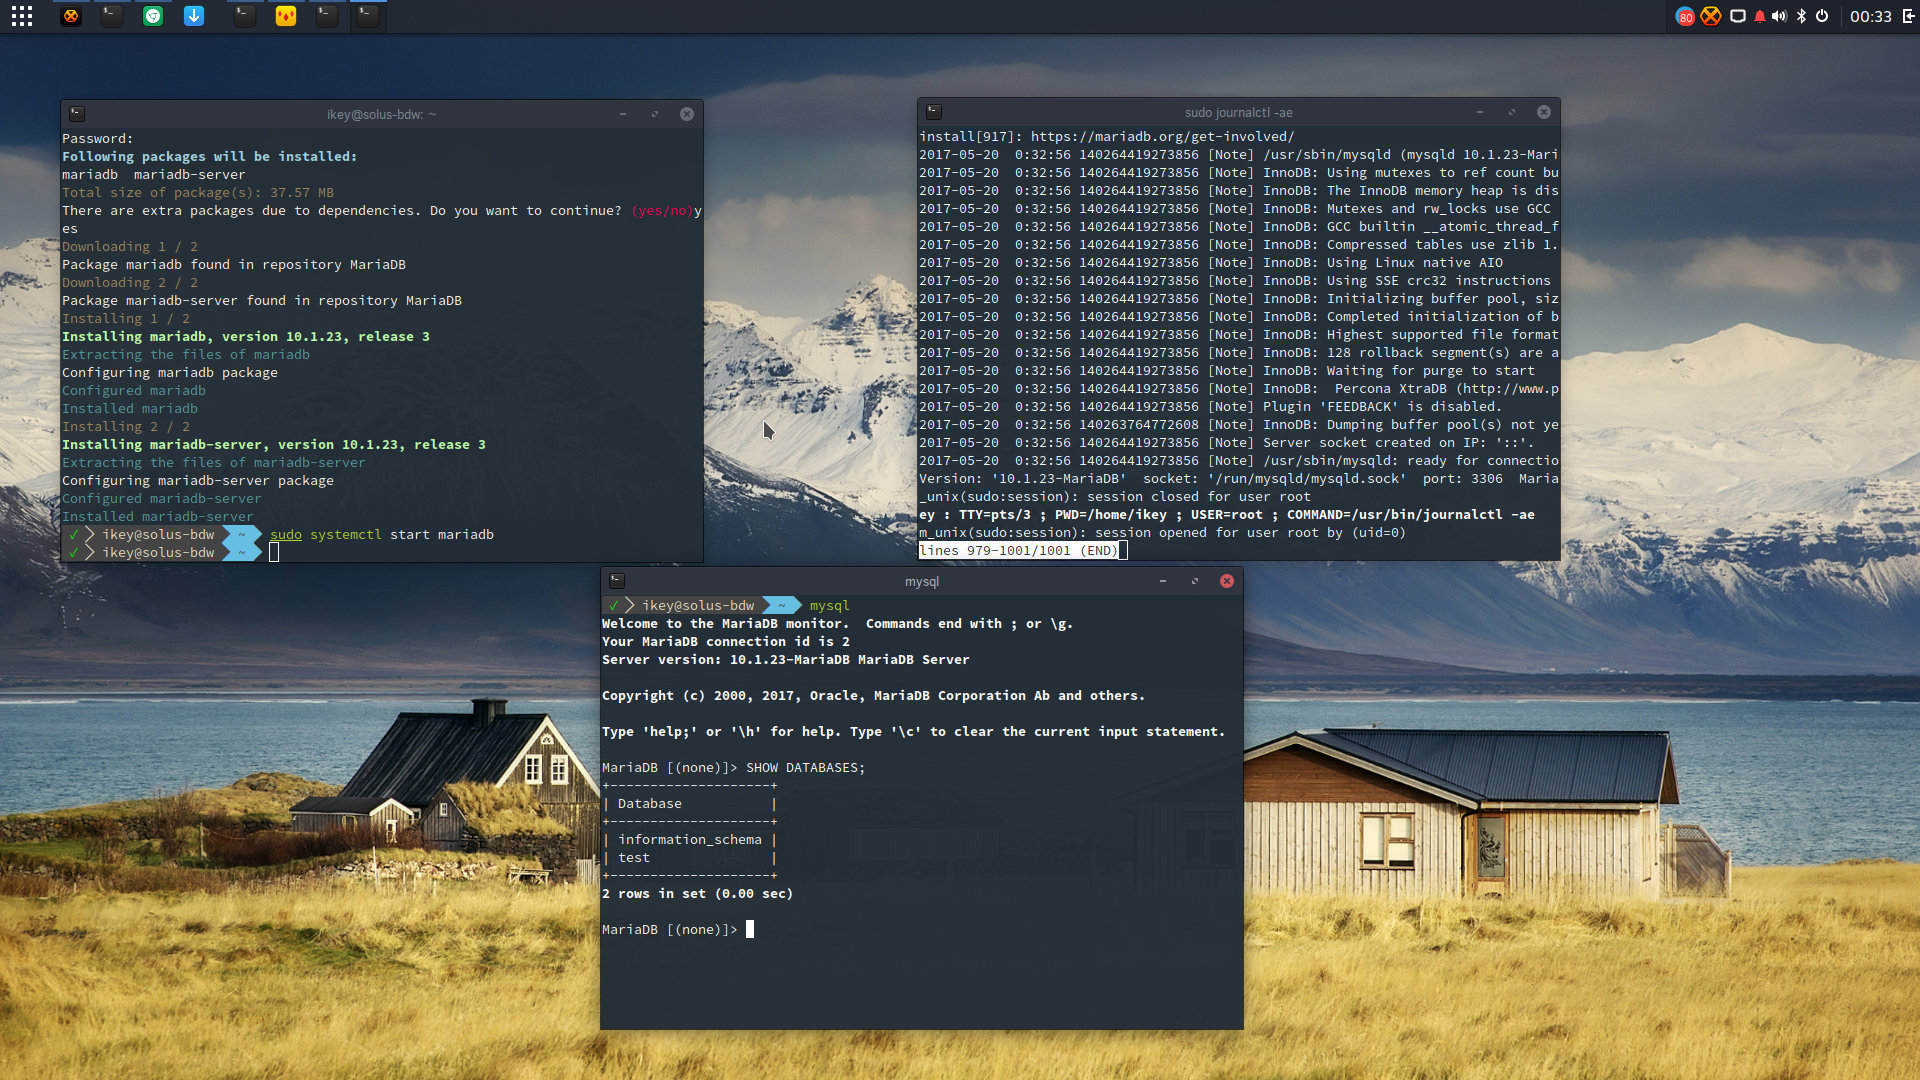Screen dimensions: 1920x1080
Task: Click 'Installing mariadb-server, version 10.1.23' line
Action: (274, 445)
